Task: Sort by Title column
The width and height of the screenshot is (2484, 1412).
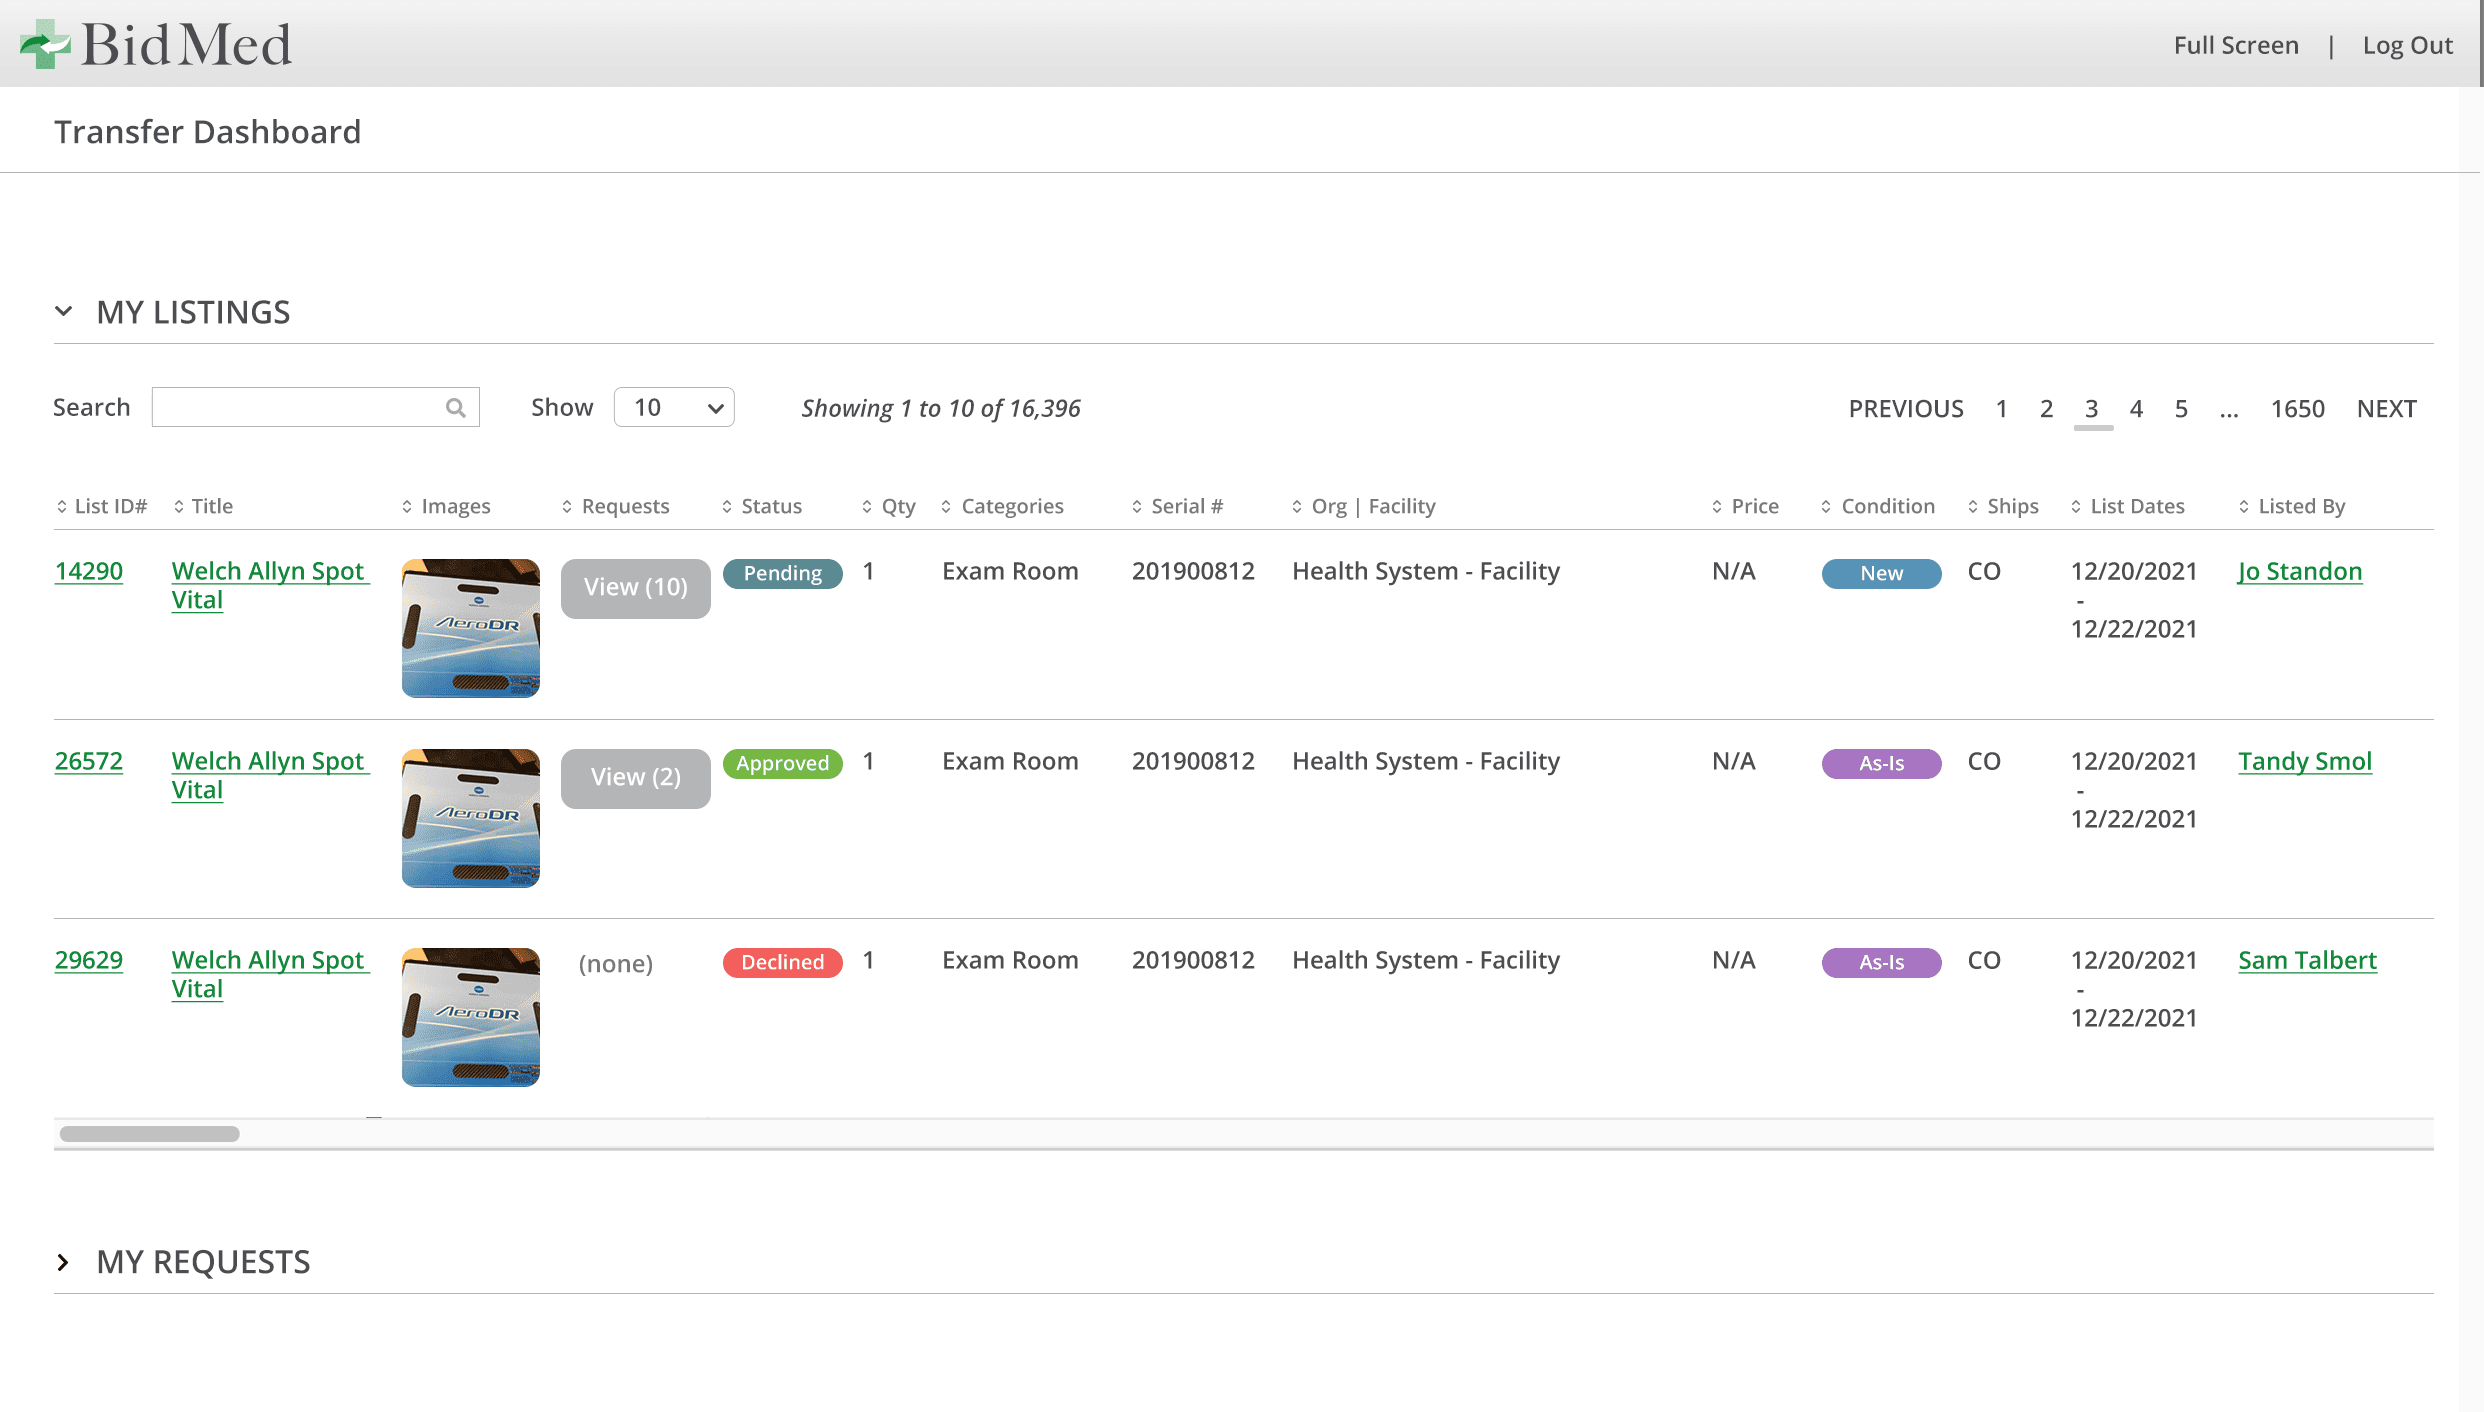Action: pyautogui.click(x=203, y=506)
